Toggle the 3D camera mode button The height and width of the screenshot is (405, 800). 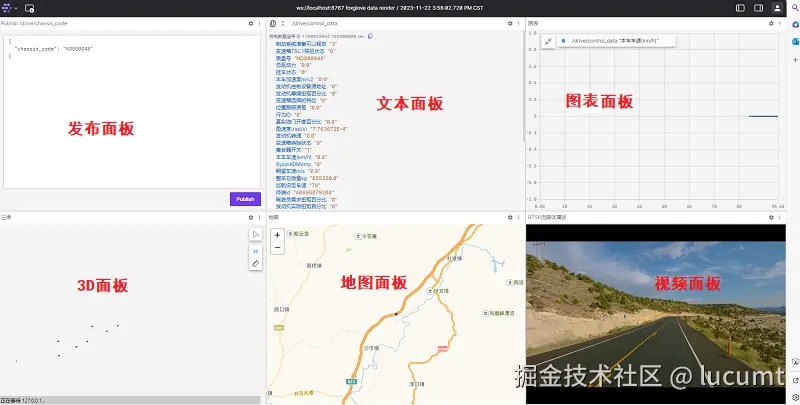tap(256, 251)
